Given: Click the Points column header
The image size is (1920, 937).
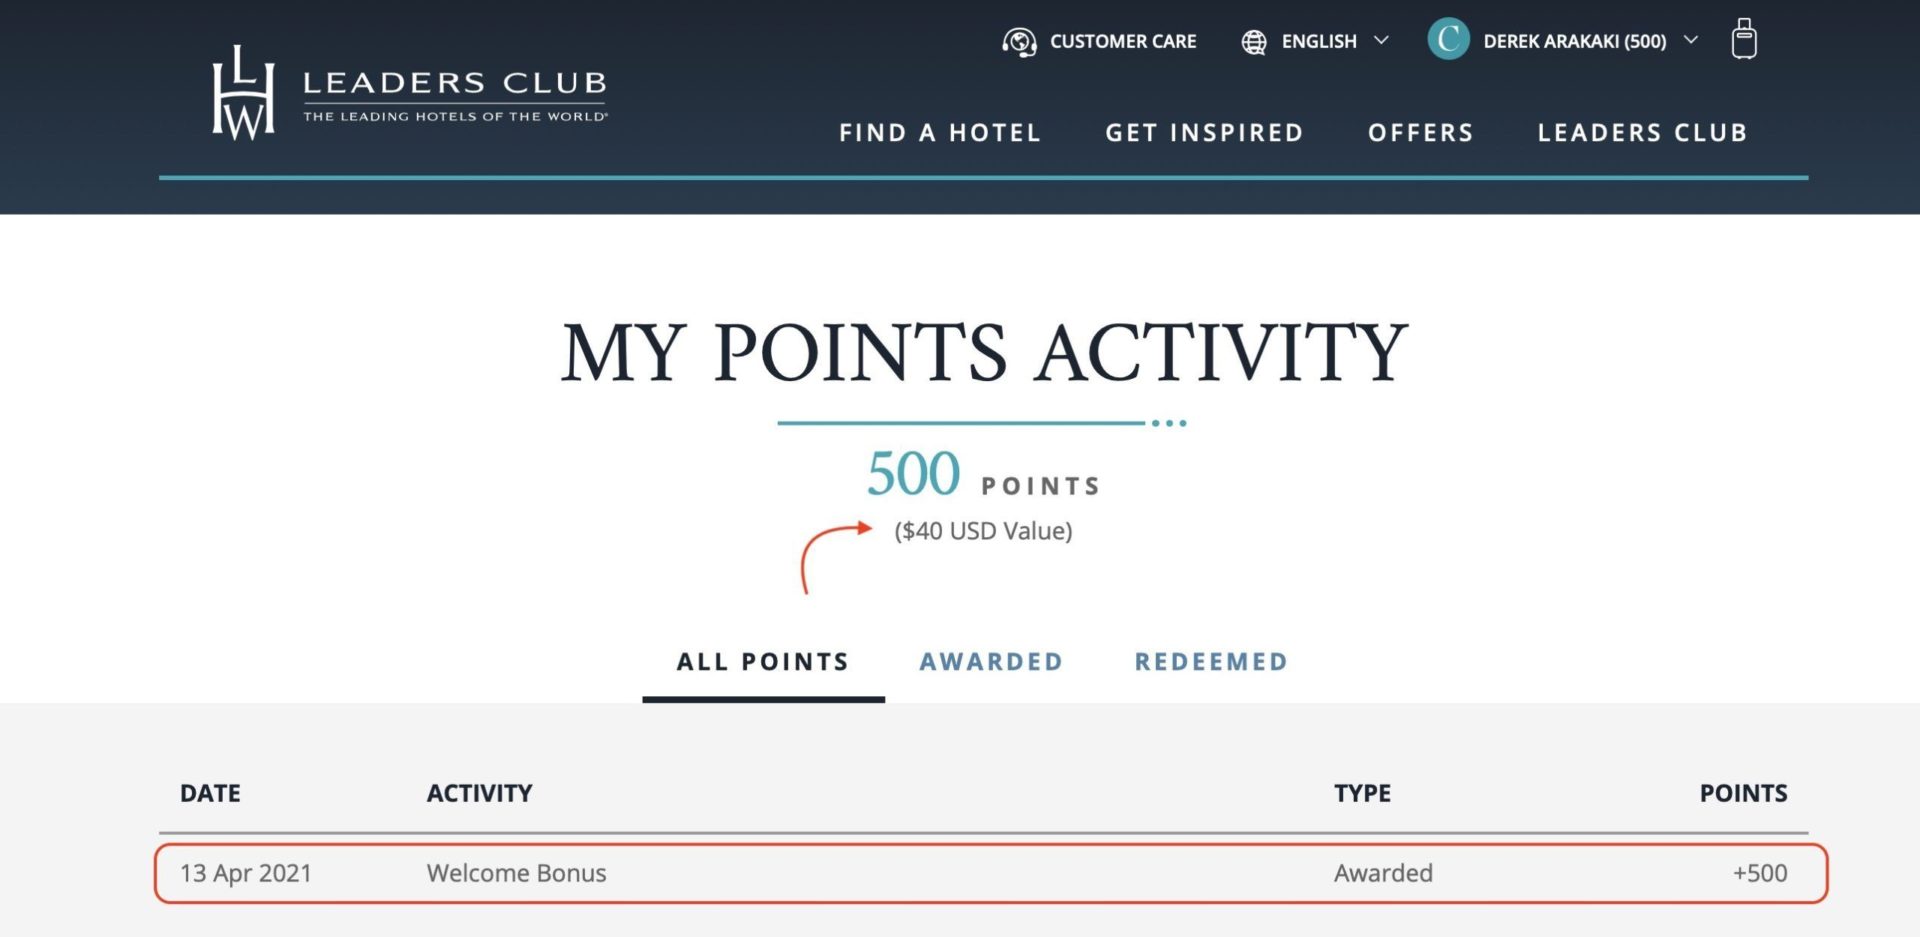Looking at the screenshot, I should click(1743, 793).
